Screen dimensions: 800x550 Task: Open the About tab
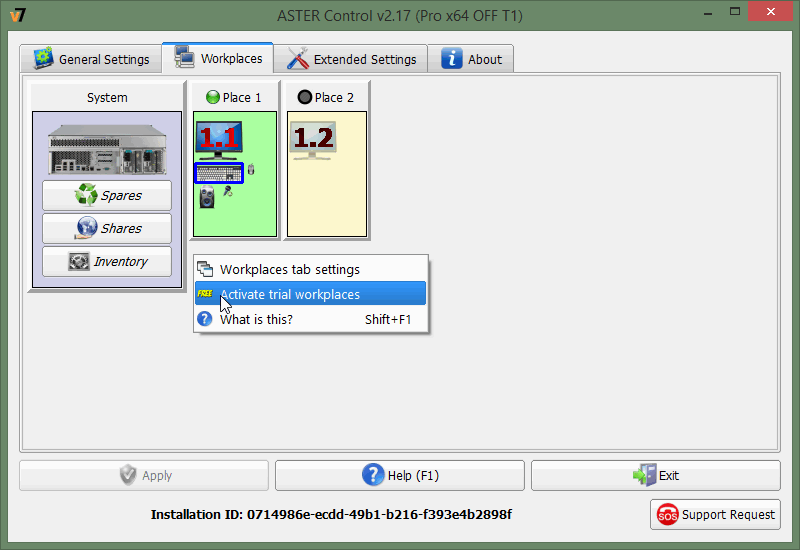click(x=471, y=59)
